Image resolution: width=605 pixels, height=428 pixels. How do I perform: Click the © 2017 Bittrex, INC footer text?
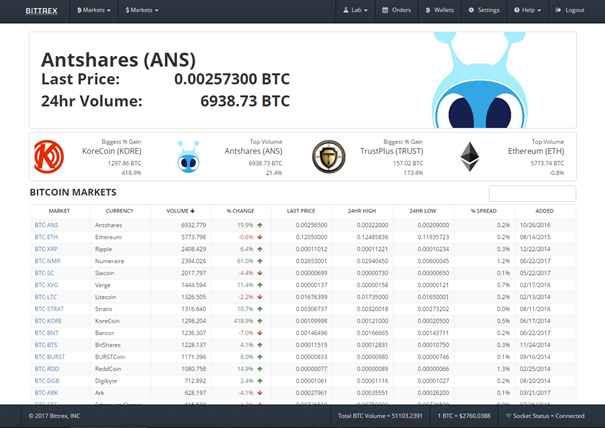coord(54,416)
